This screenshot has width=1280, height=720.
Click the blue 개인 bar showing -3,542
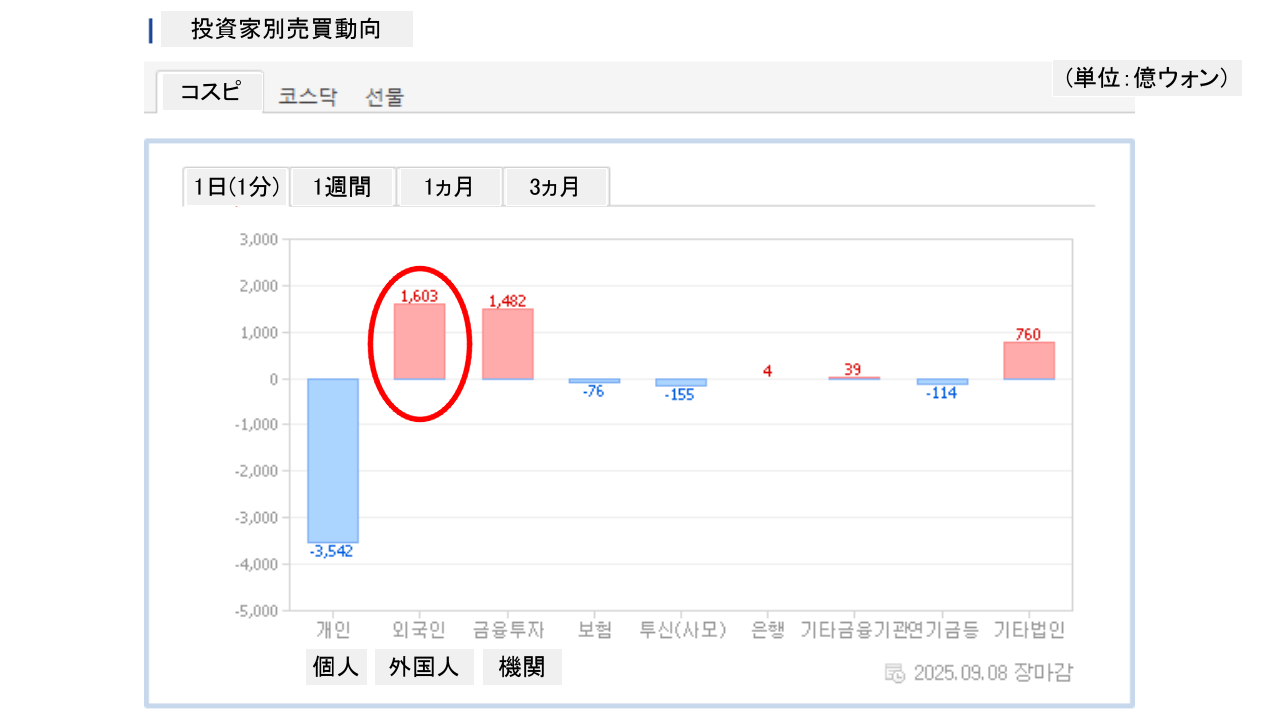333,460
